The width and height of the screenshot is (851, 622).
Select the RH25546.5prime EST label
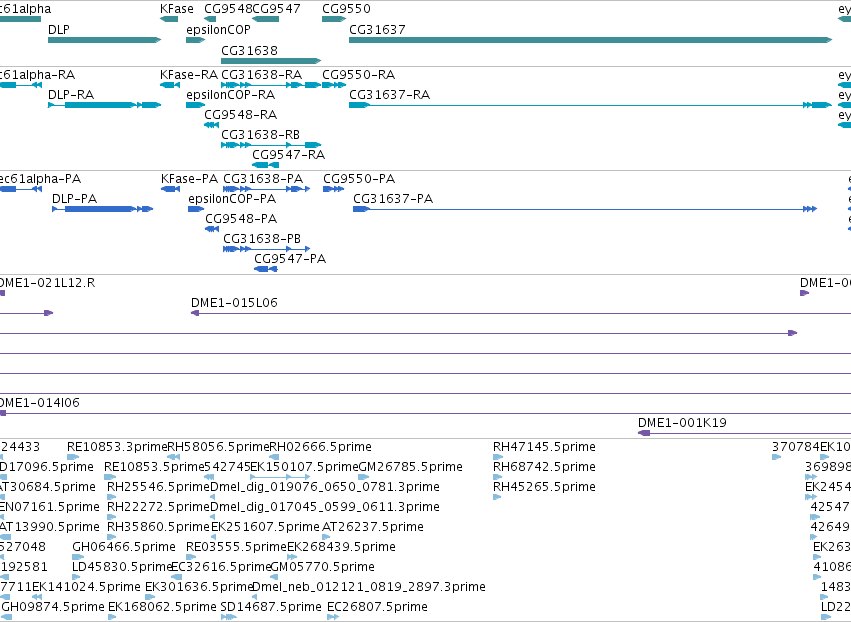(158, 487)
